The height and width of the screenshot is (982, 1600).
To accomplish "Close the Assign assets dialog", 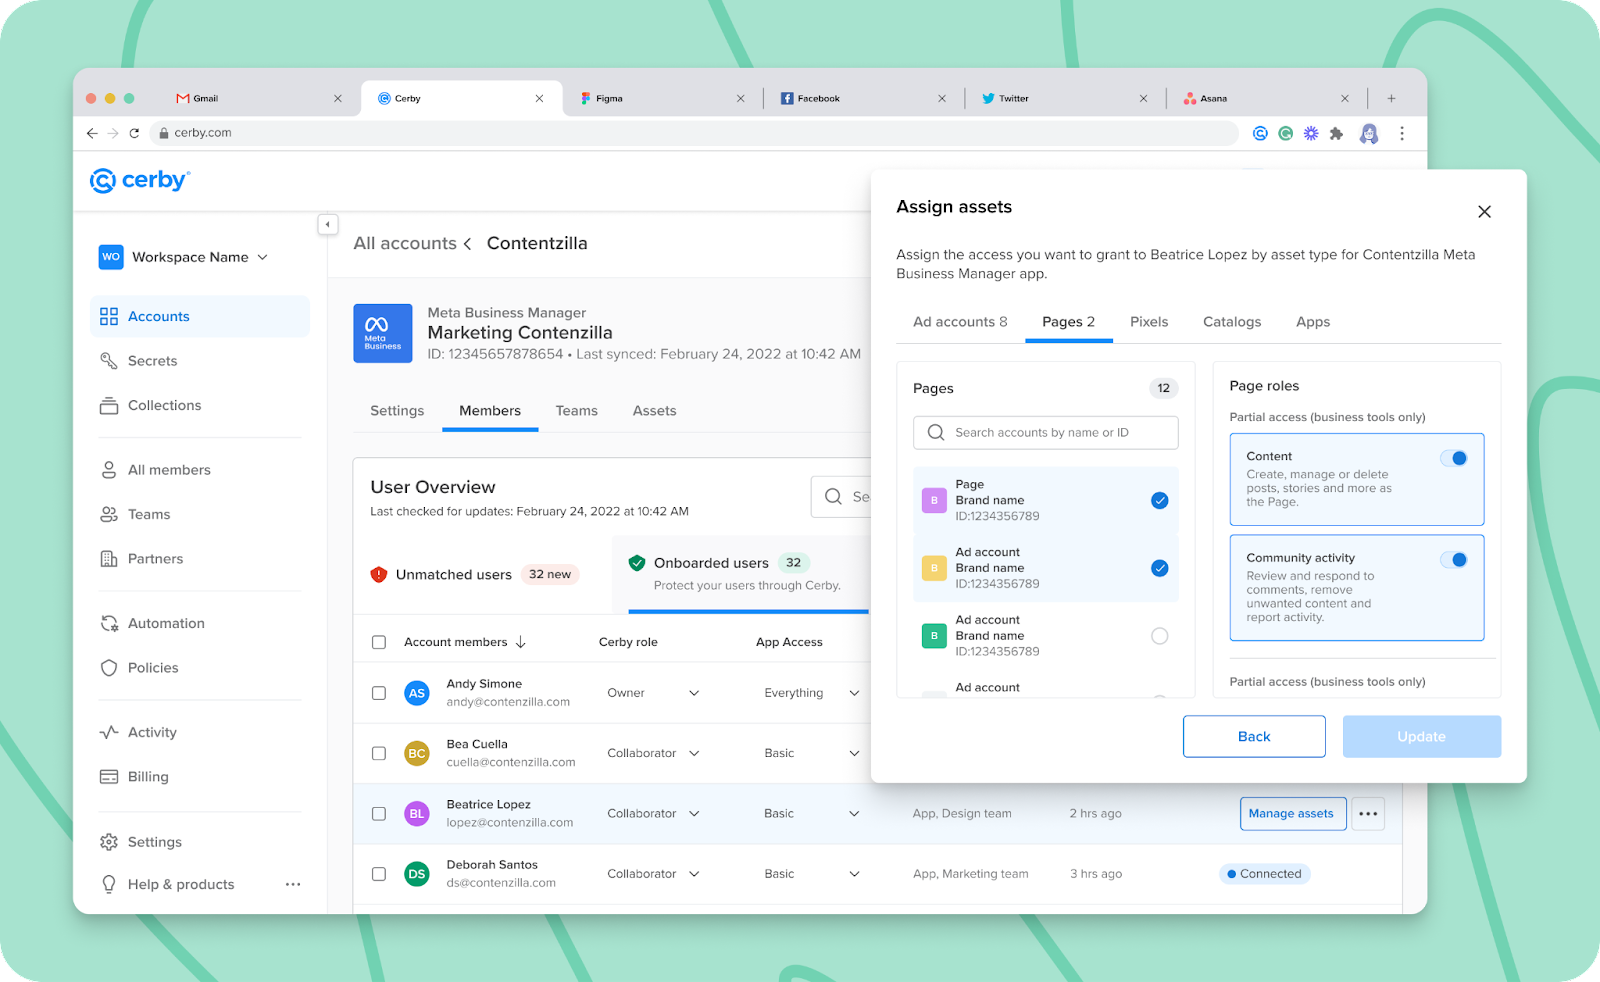I will (1484, 212).
